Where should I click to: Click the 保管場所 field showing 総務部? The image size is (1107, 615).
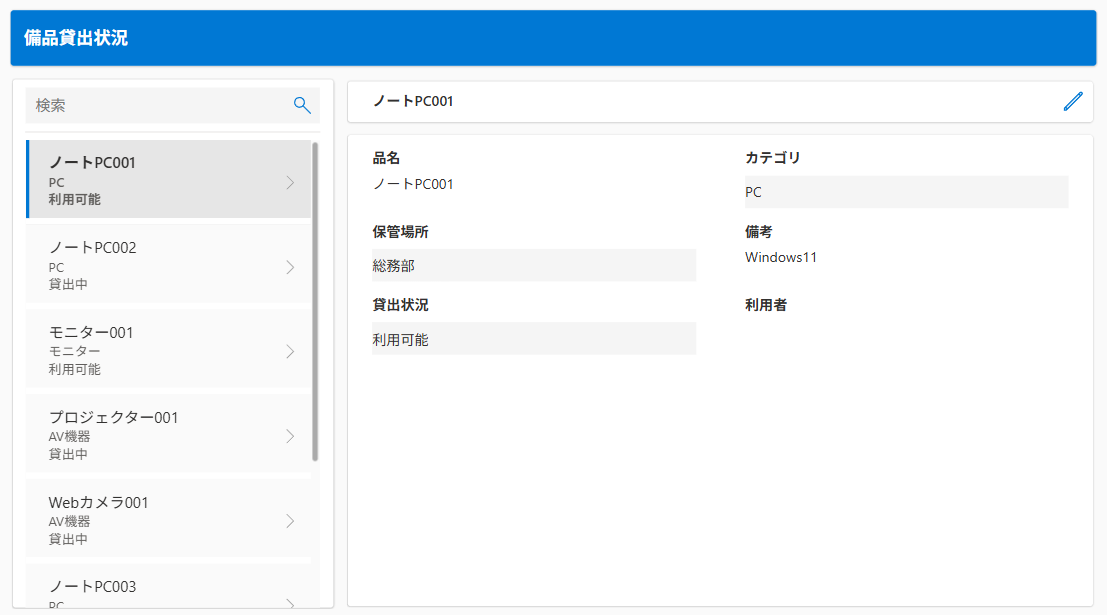(534, 265)
